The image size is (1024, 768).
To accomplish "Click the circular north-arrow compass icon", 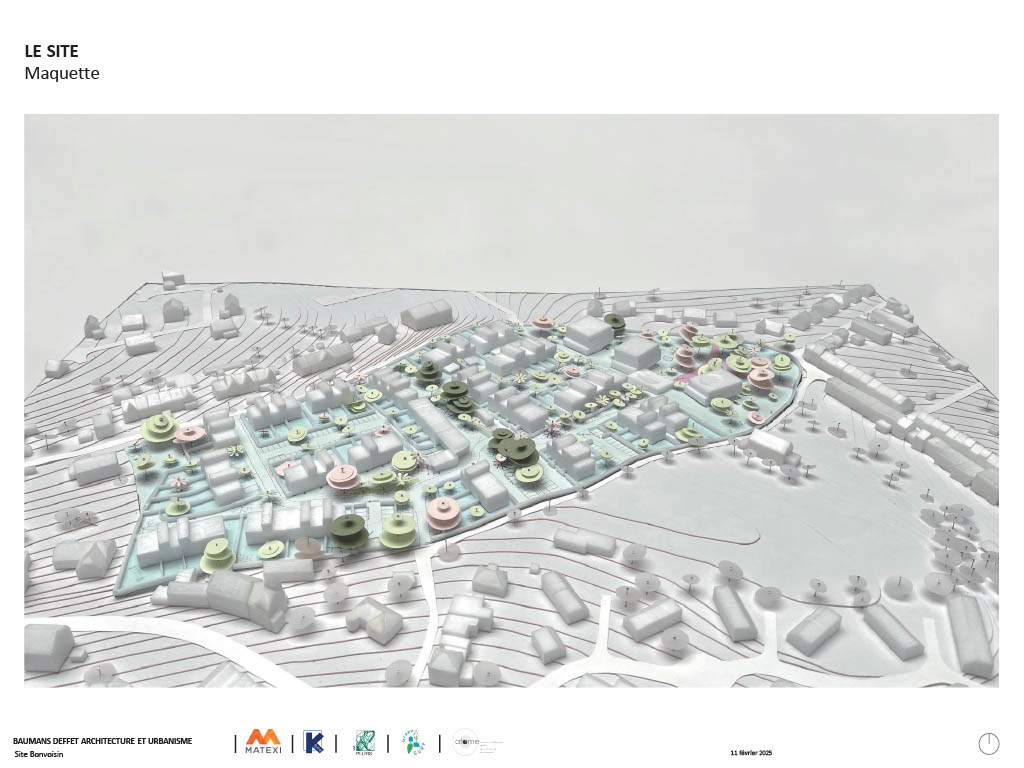I will (x=989, y=743).
